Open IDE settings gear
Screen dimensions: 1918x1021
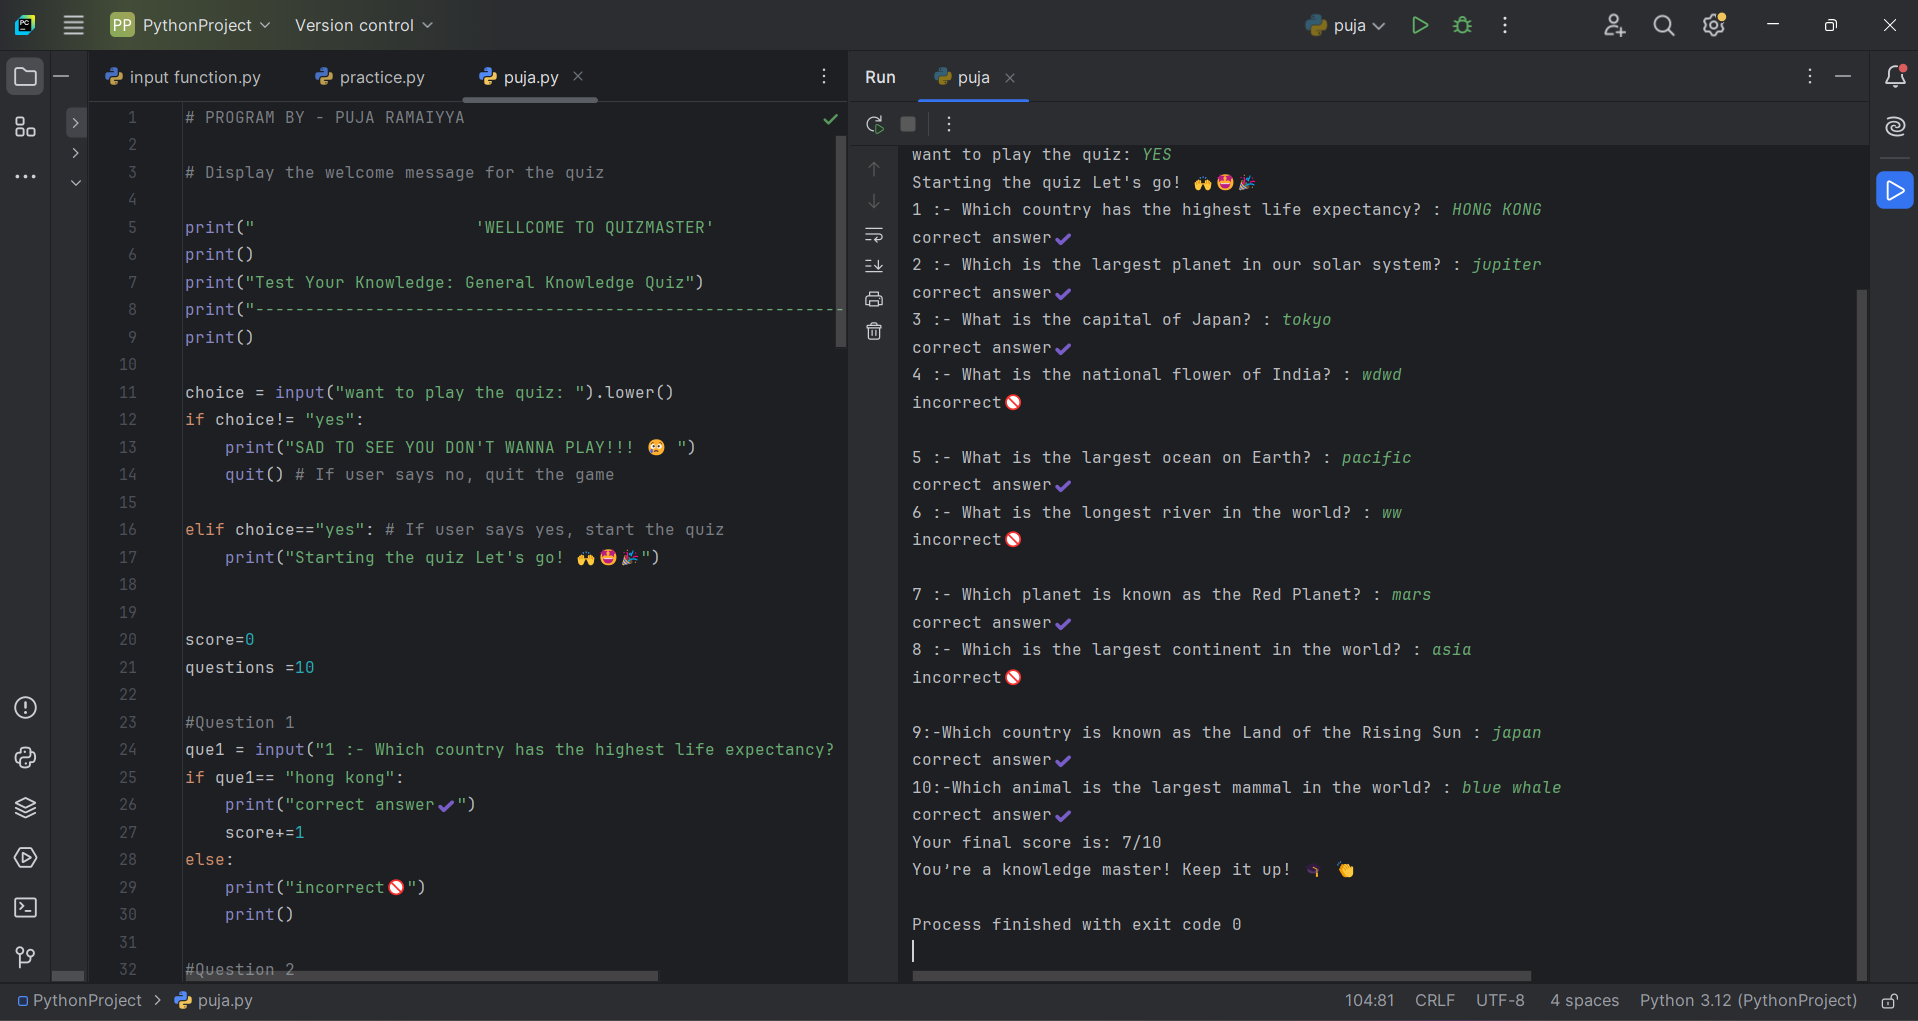(1714, 25)
